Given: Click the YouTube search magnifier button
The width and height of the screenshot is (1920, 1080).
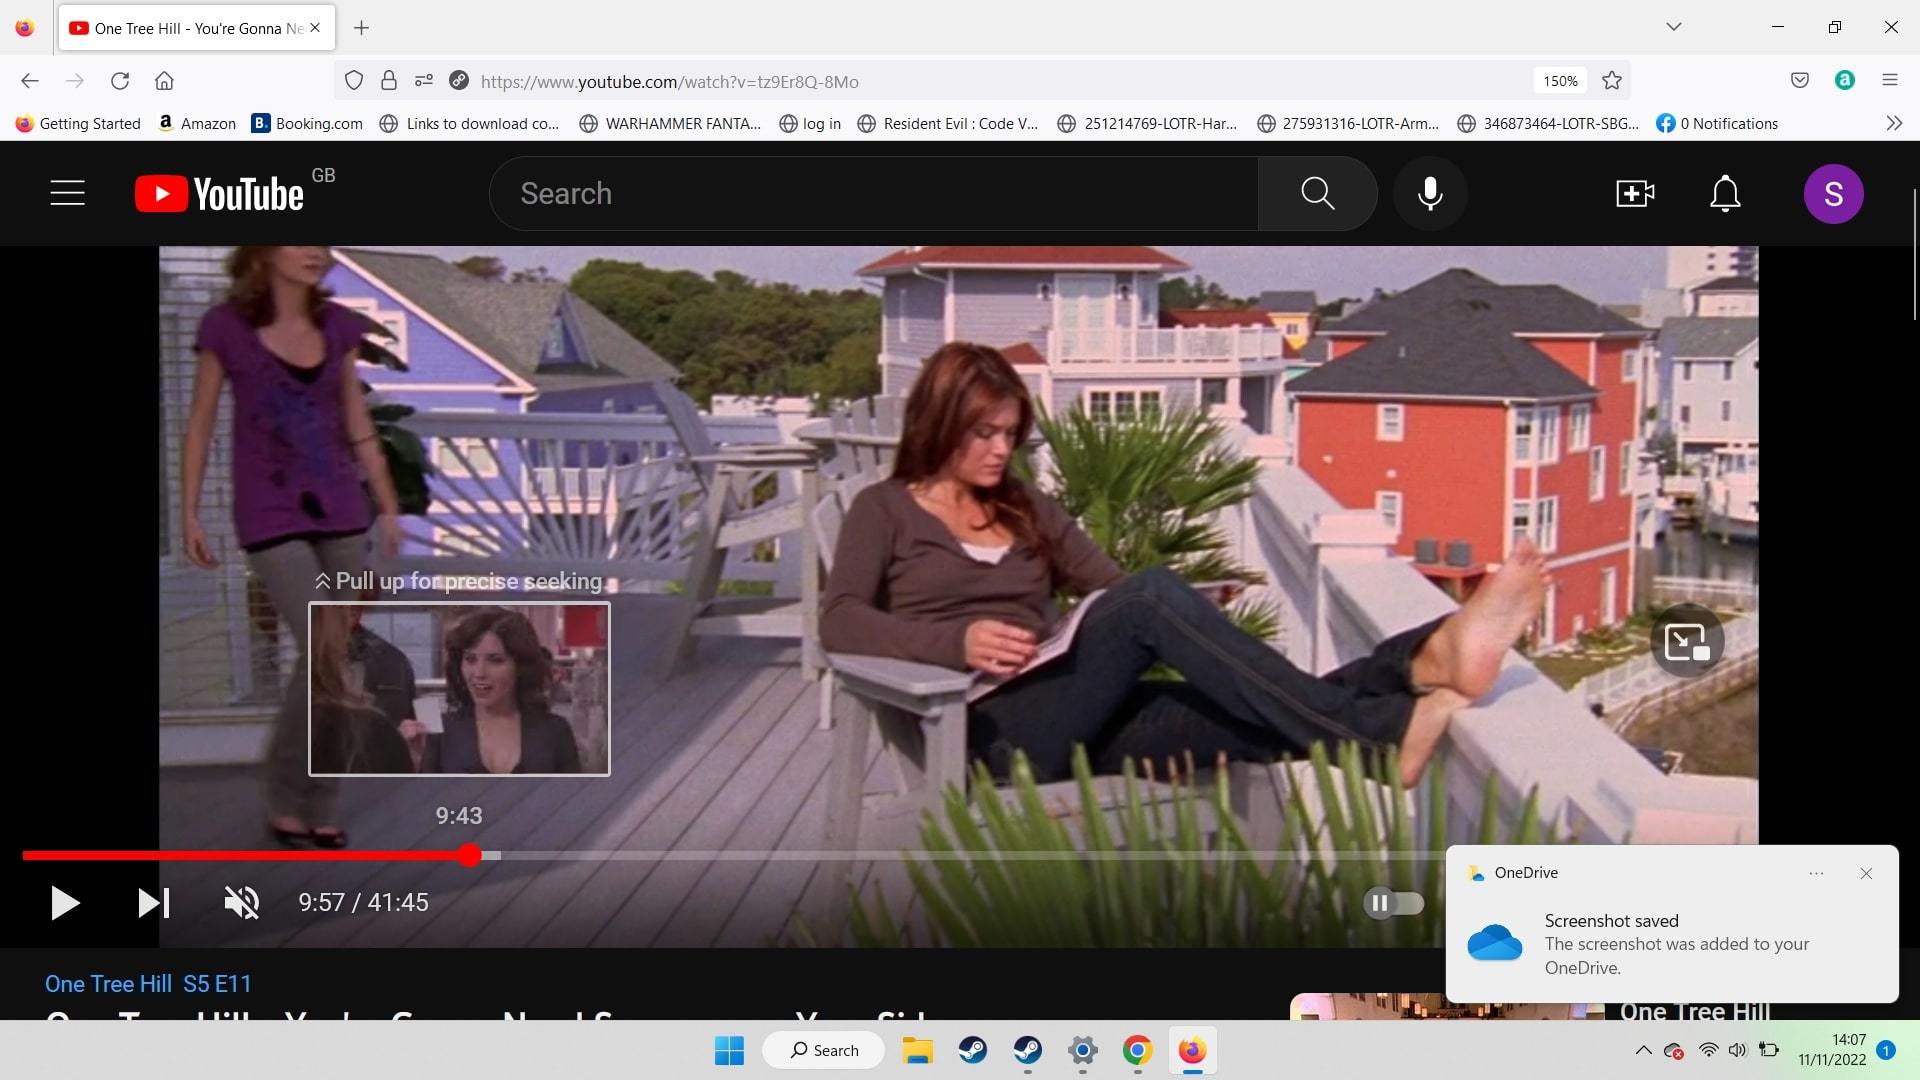Looking at the screenshot, I should tap(1317, 193).
